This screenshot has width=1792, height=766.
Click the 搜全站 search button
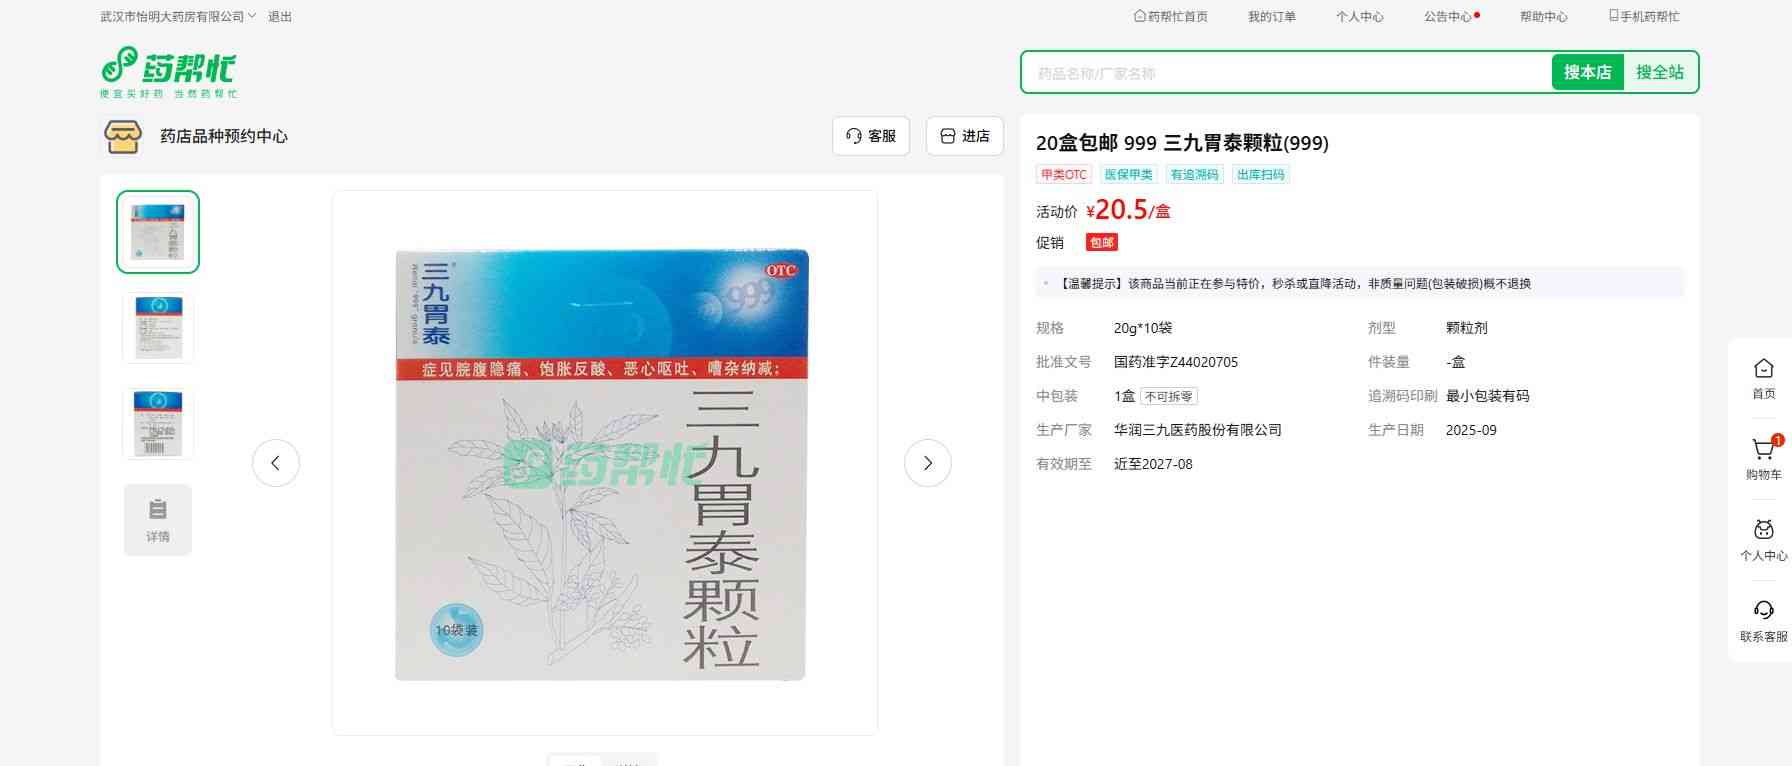1659,72
